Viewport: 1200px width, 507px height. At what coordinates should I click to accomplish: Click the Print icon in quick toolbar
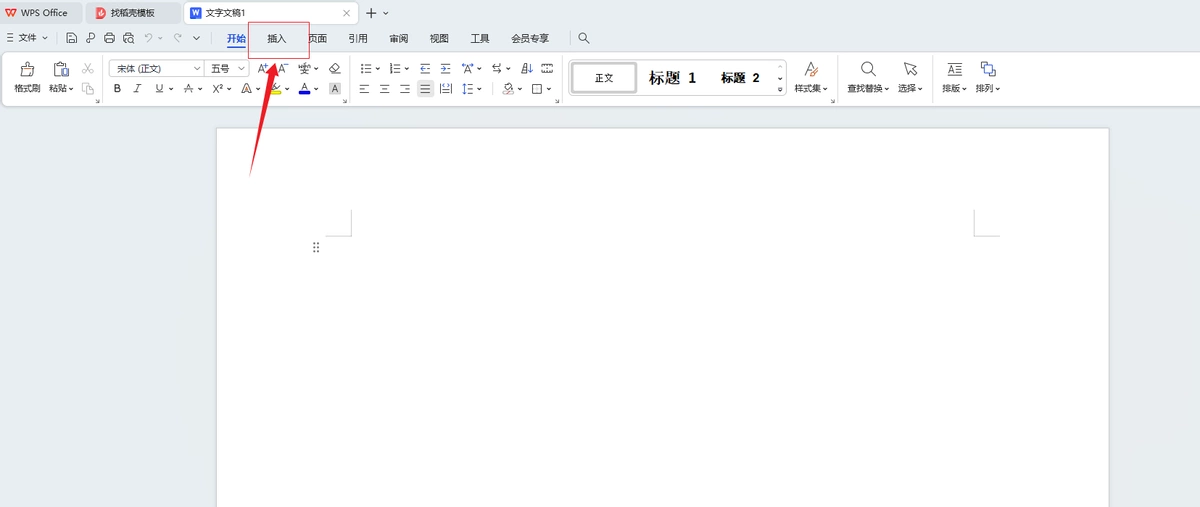pos(110,38)
